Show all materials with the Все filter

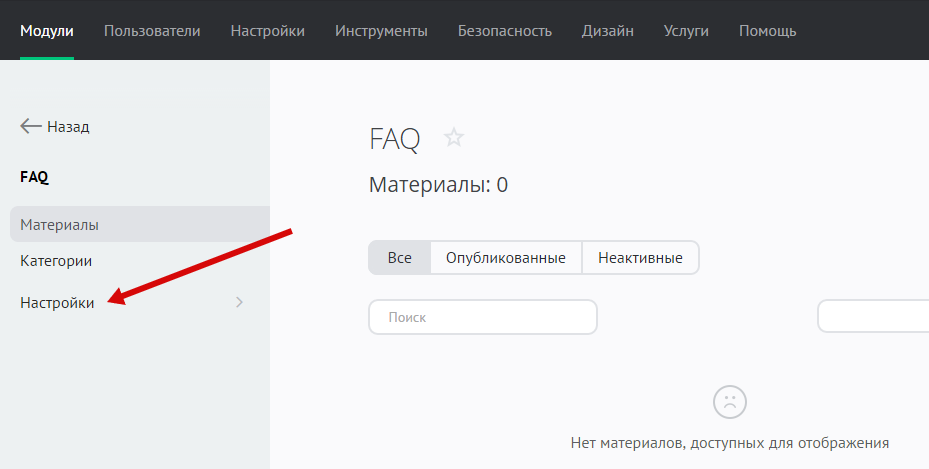[399, 258]
